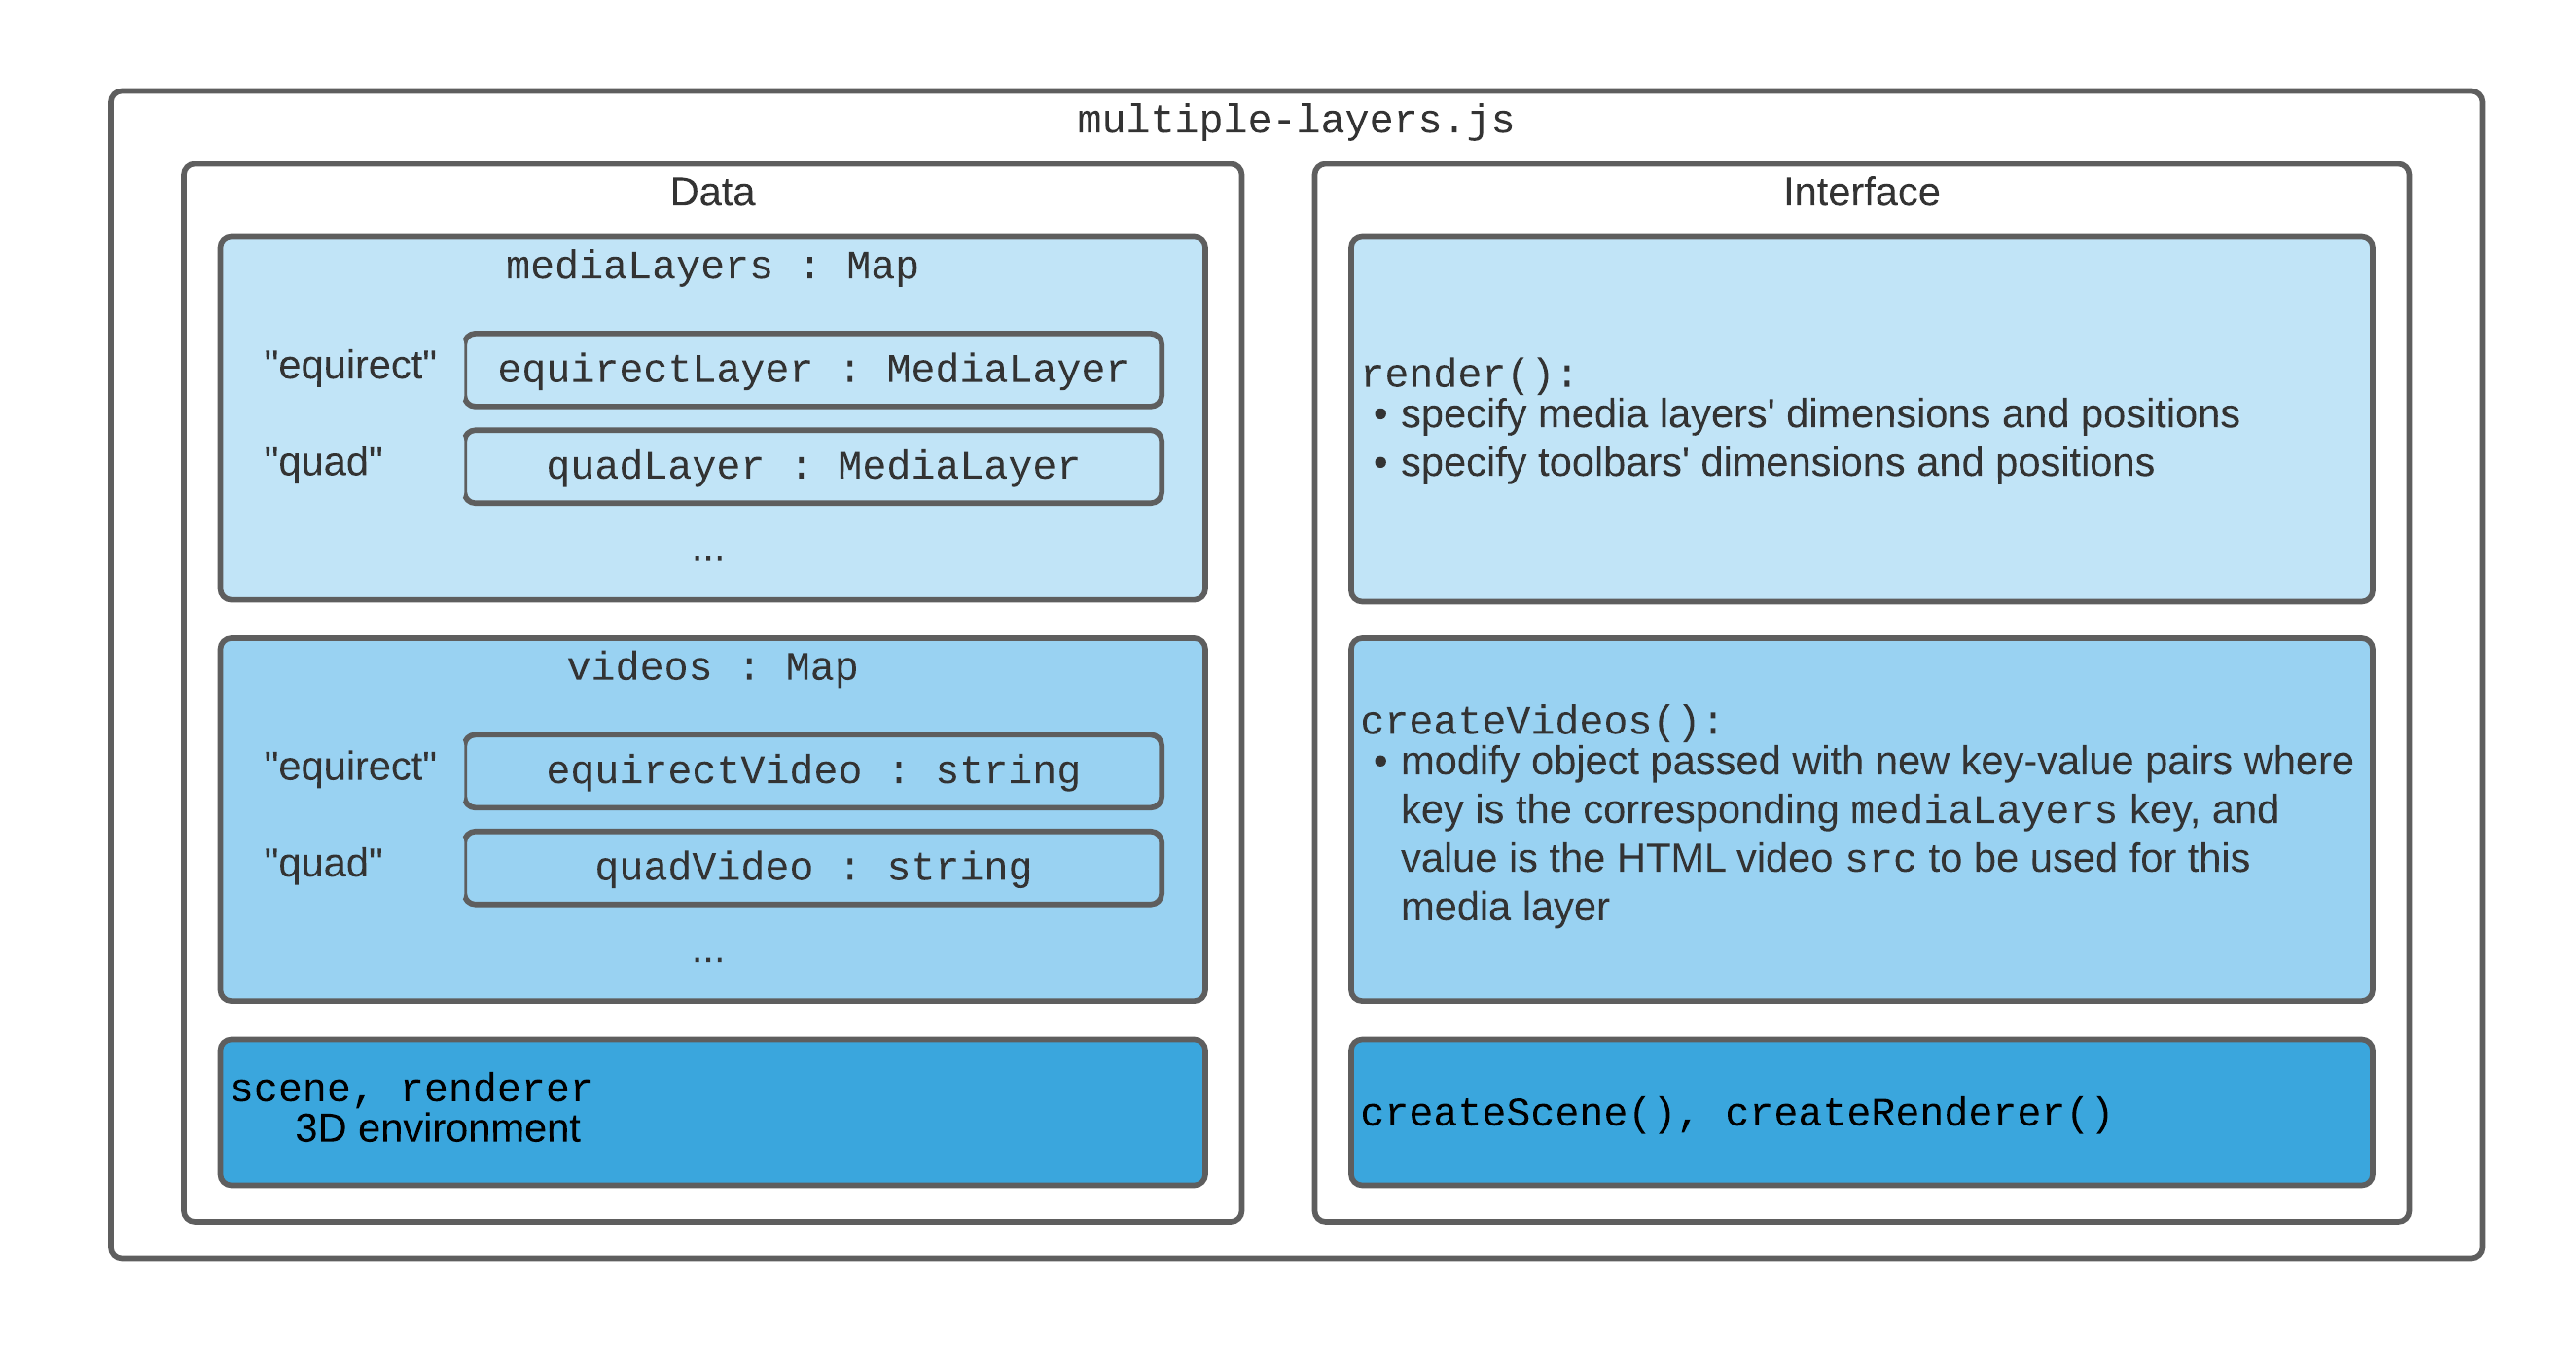The height and width of the screenshot is (1357, 2576).
Task: Select the Interface section heading
Action: (1861, 192)
